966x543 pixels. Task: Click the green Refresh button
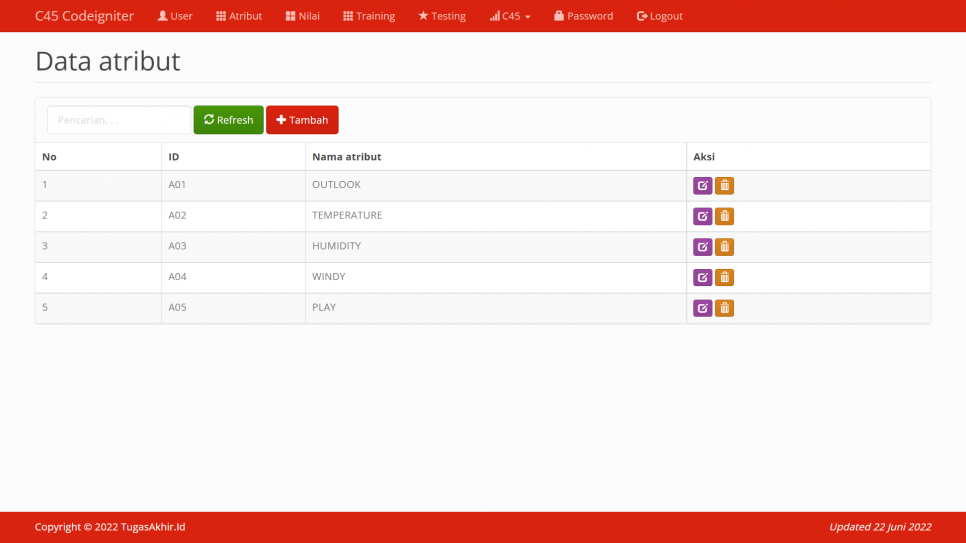tap(228, 120)
